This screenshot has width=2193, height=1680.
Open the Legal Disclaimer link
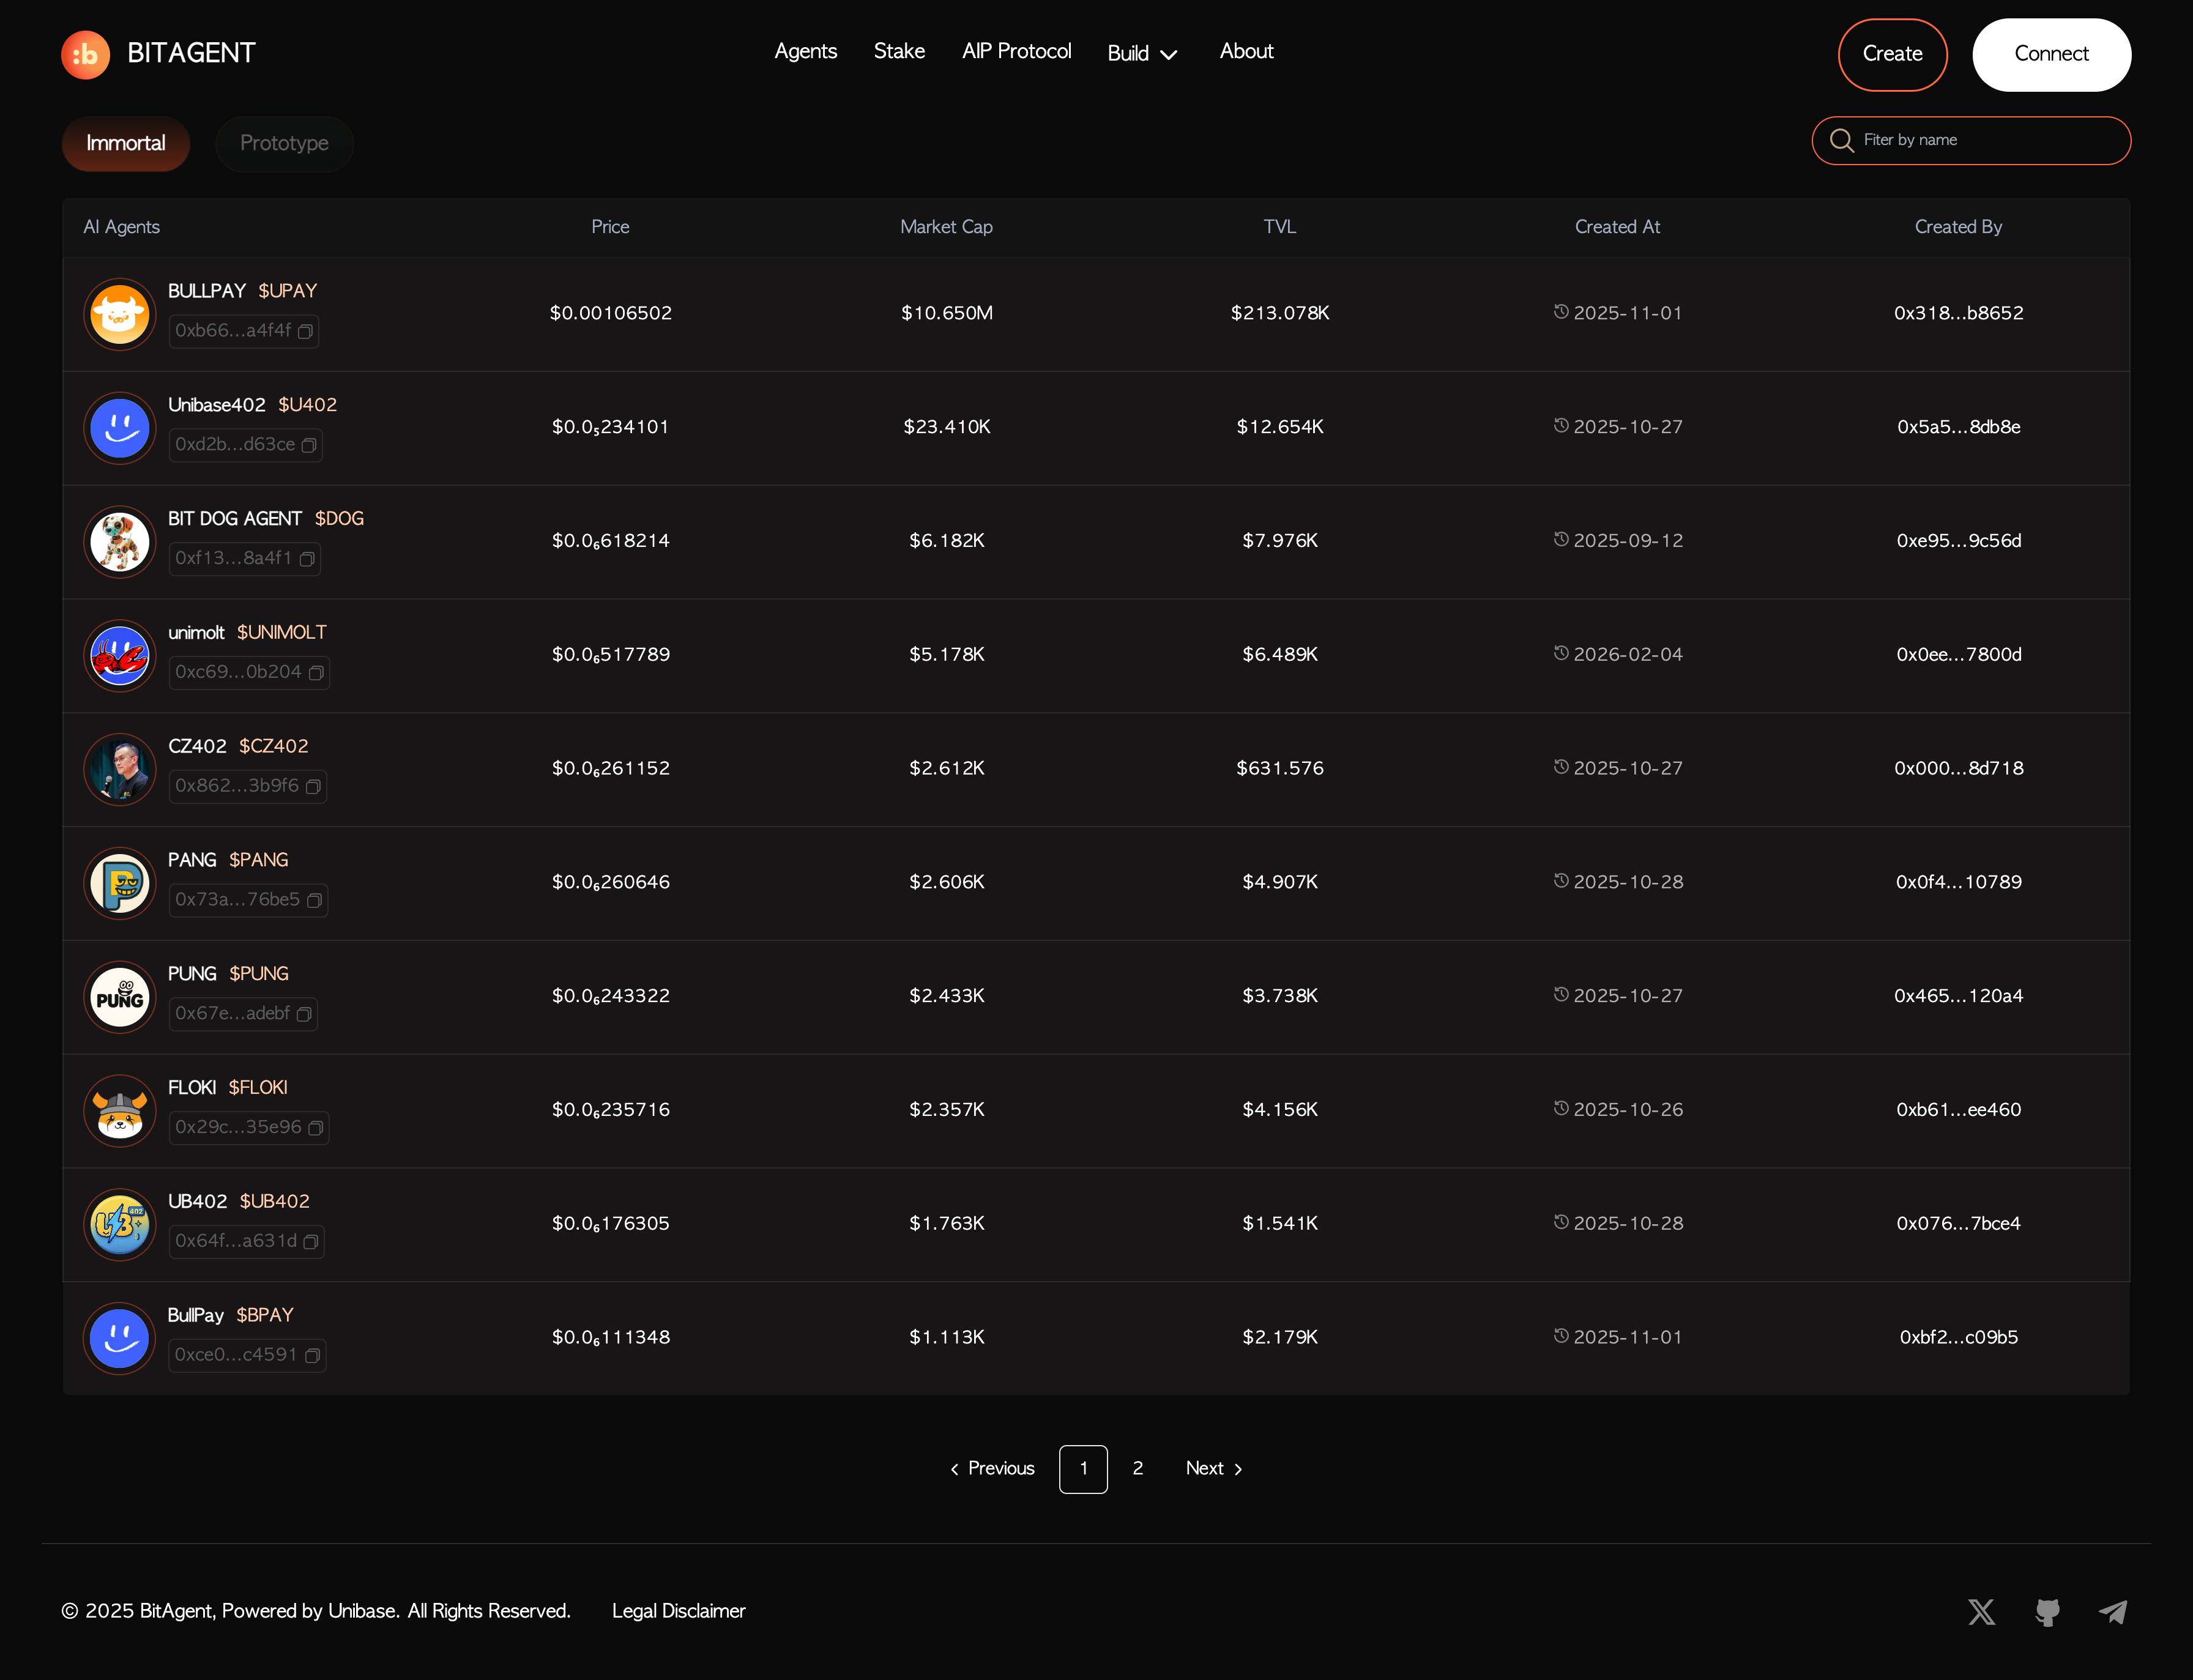point(678,1610)
